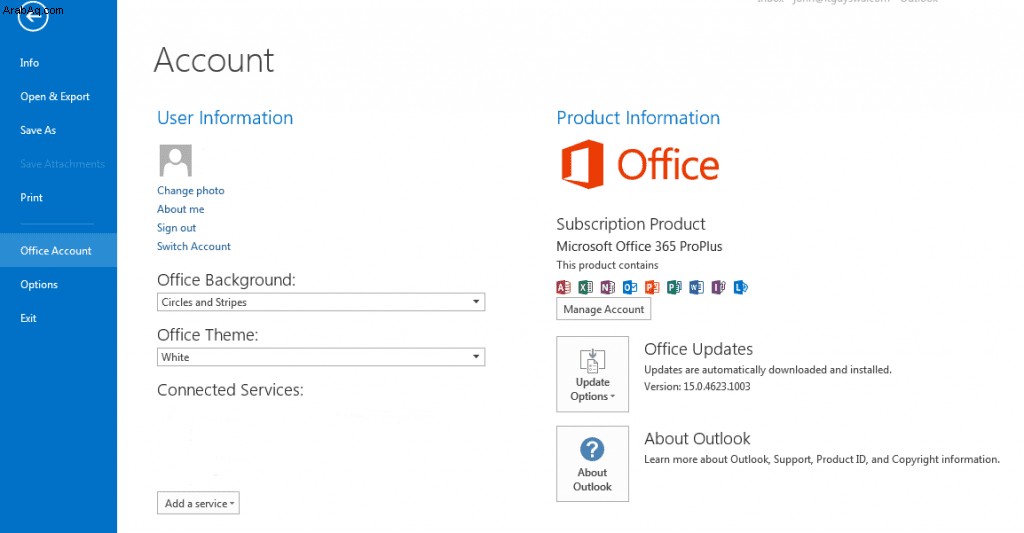The image size is (1024, 533).
Task: Click the Office logo
Action: click(x=640, y=164)
